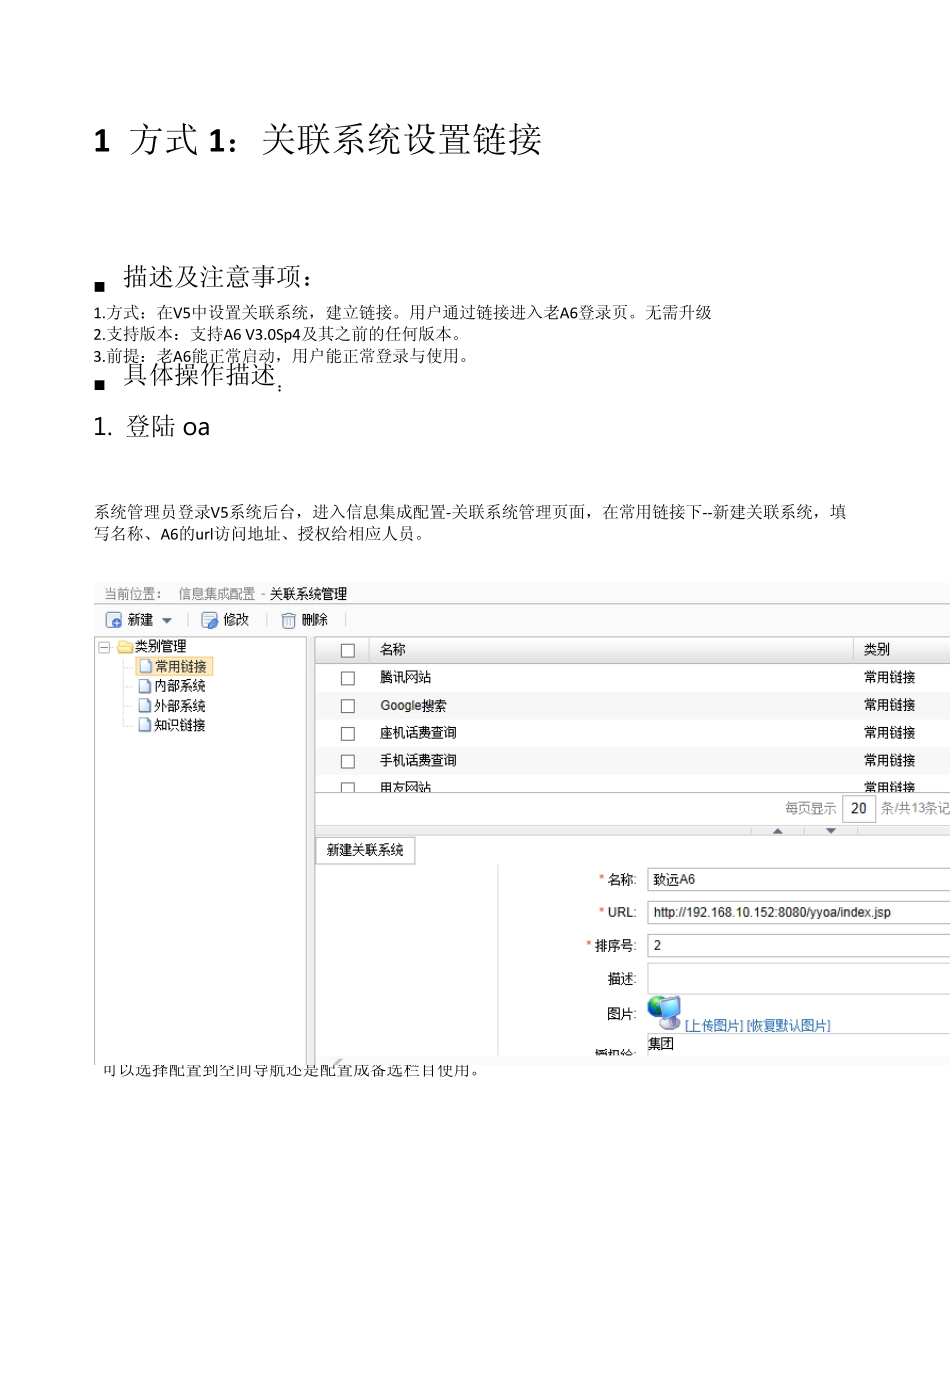Click the 知识链接 page icon in the tree

coord(145,725)
